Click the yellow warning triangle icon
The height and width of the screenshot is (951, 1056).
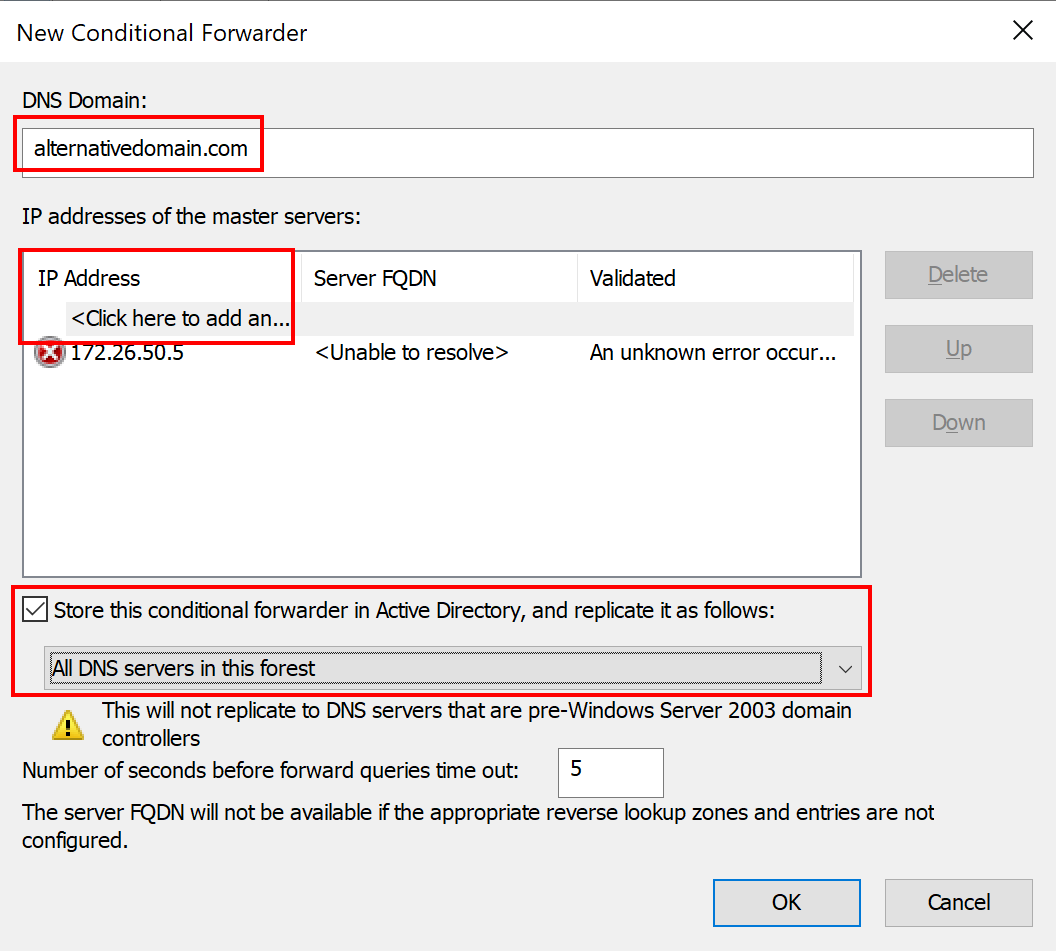point(66,724)
